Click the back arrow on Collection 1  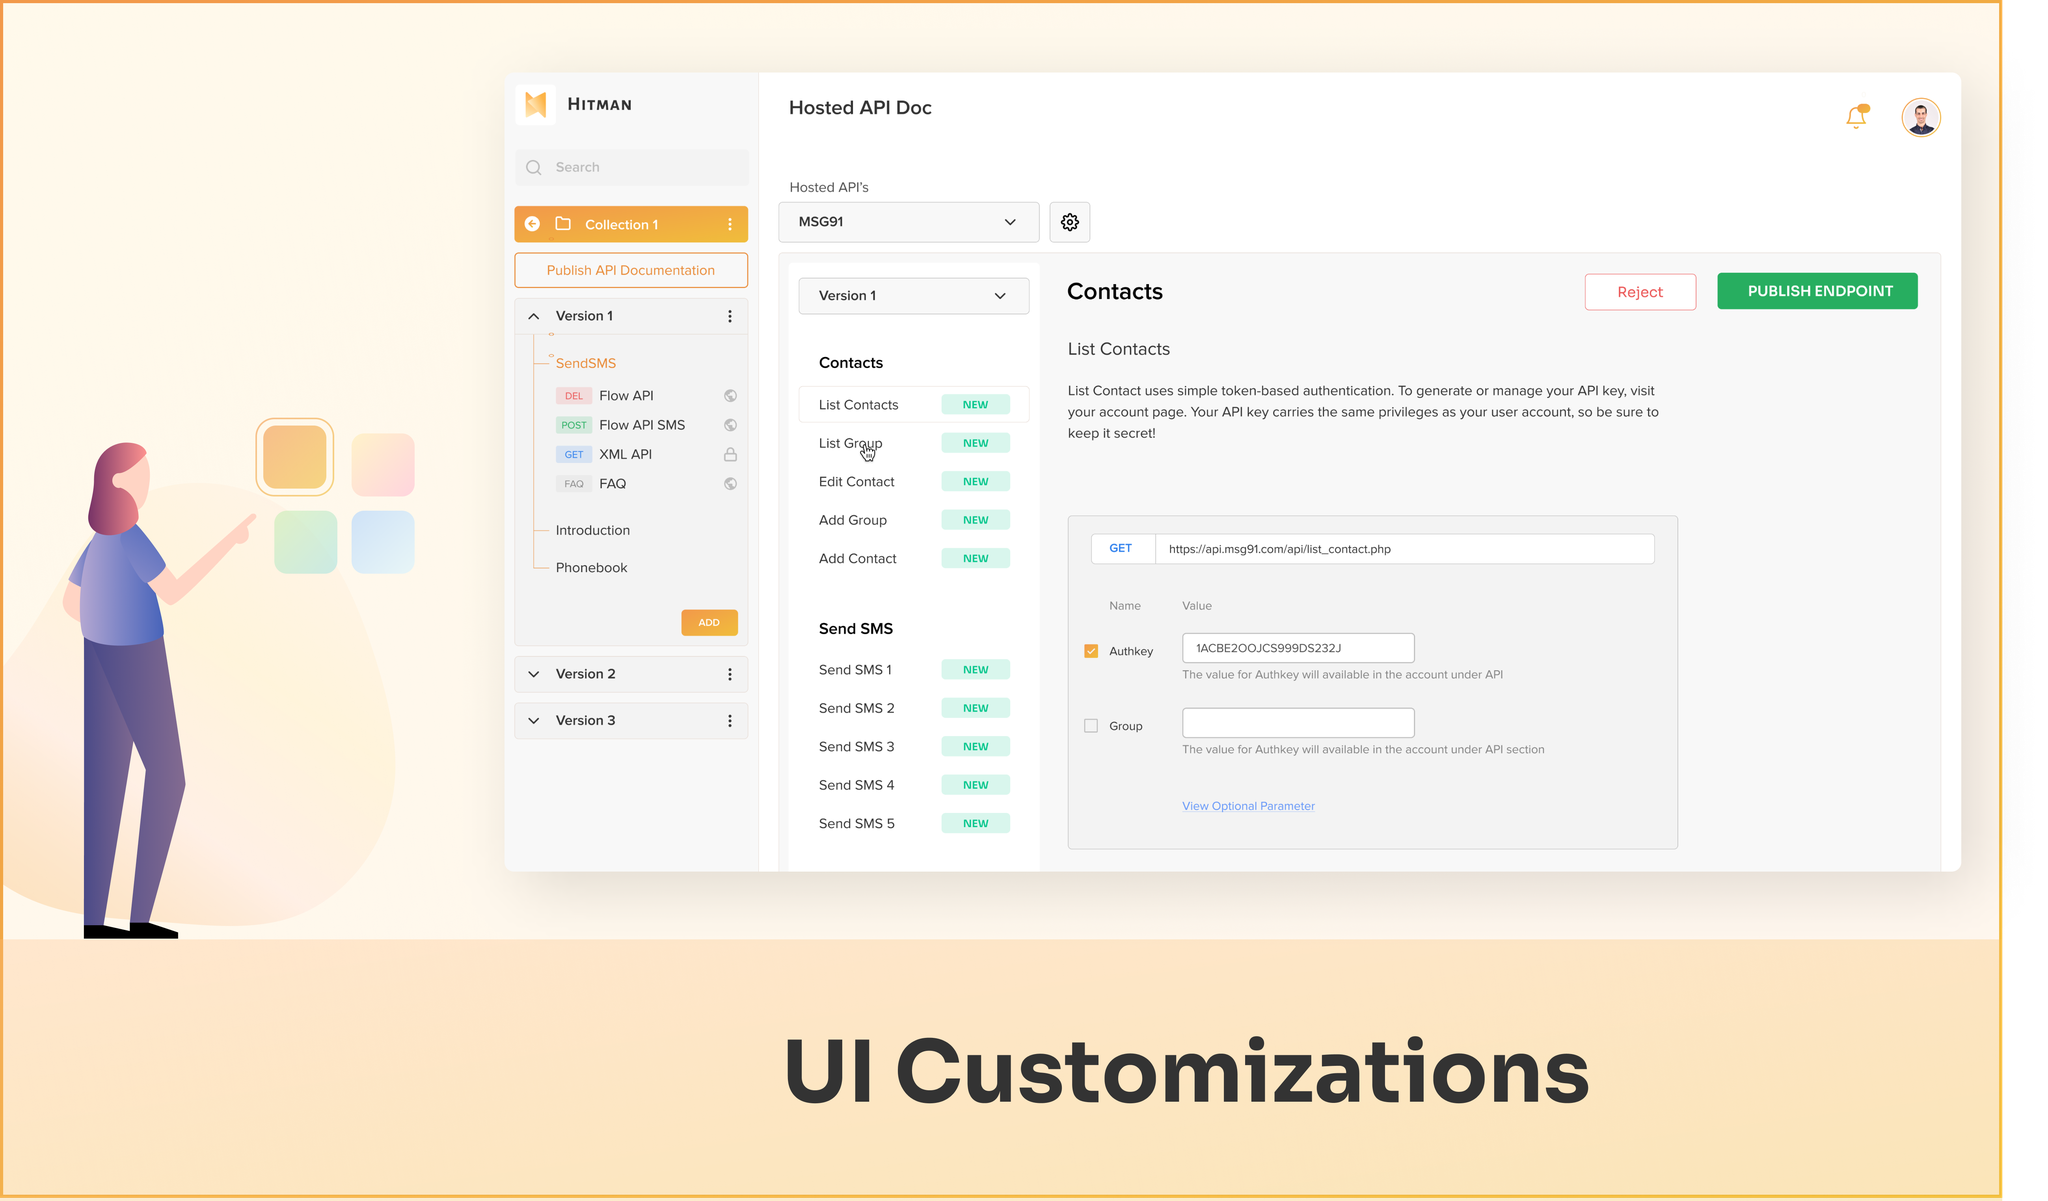coord(533,224)
